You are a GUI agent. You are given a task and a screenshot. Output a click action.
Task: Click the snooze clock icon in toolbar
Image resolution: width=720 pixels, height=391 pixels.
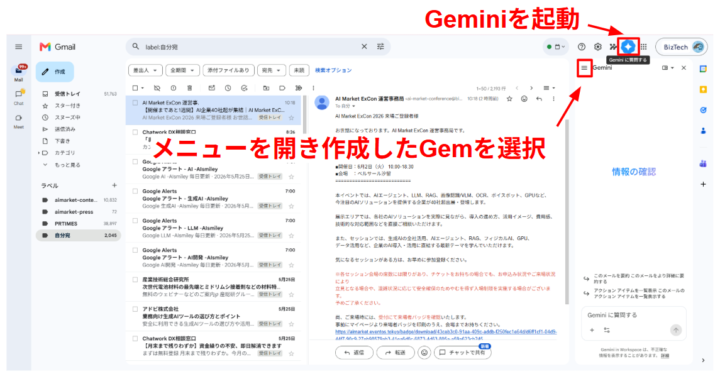point(228,88)
